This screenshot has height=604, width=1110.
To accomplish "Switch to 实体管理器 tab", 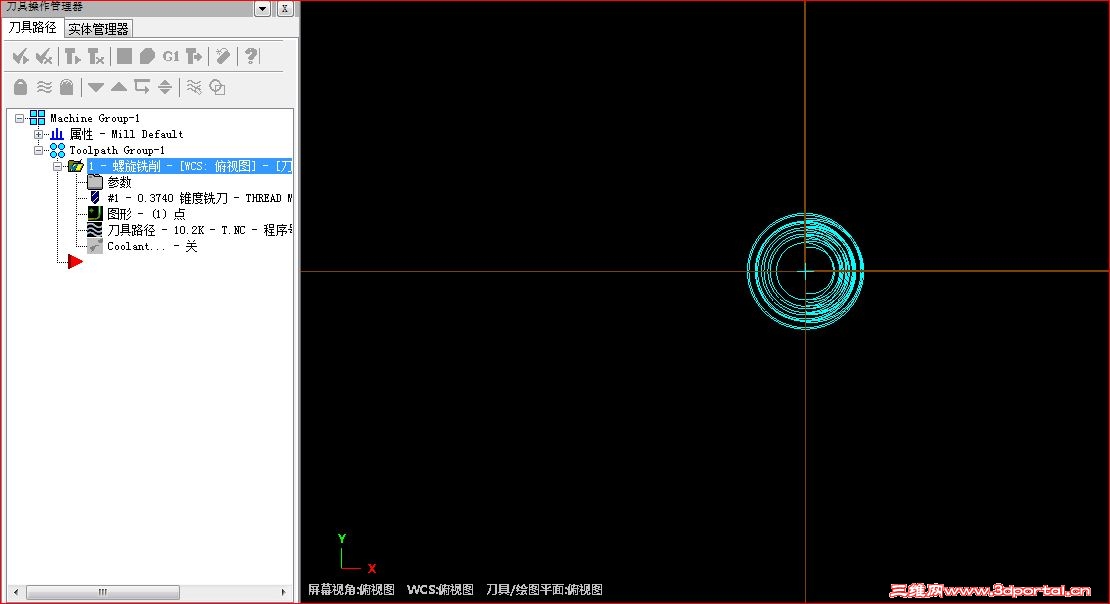I will [x=98, y=29].
